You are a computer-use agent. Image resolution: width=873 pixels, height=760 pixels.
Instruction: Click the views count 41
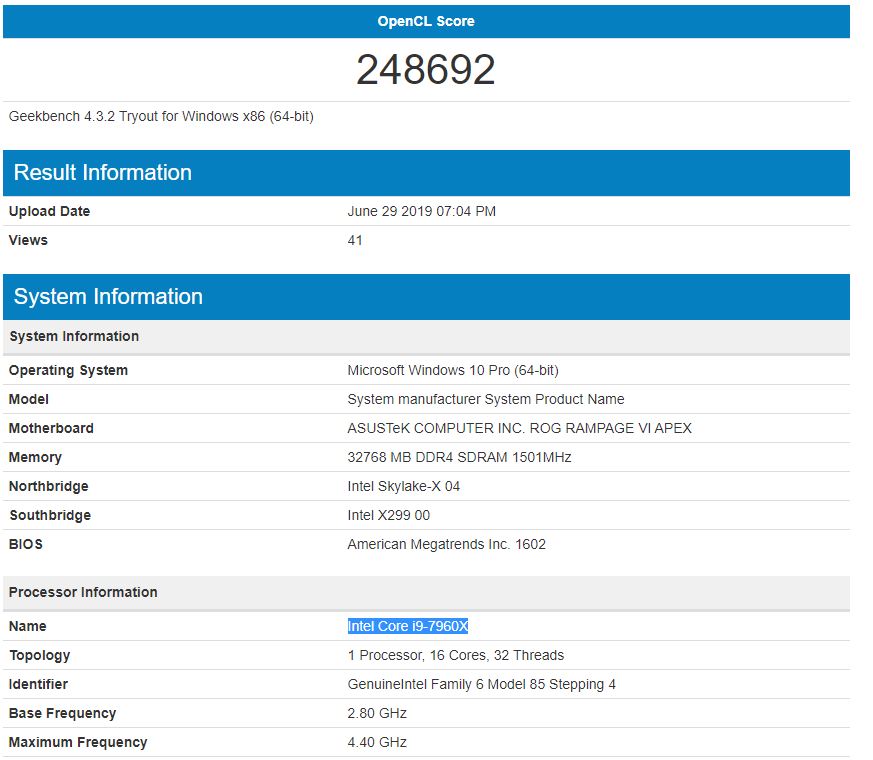[x=355, y=240]
